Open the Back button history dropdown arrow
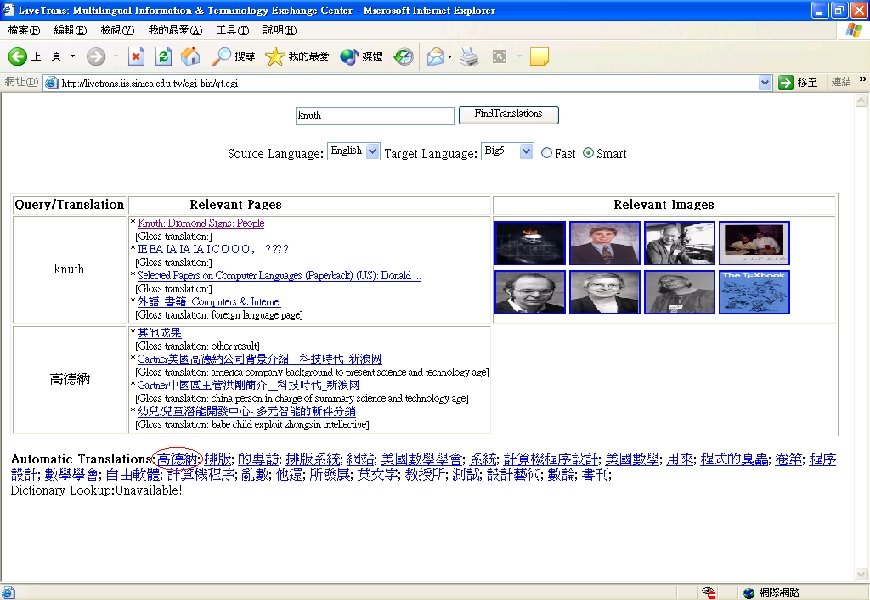 pos(73,56)
